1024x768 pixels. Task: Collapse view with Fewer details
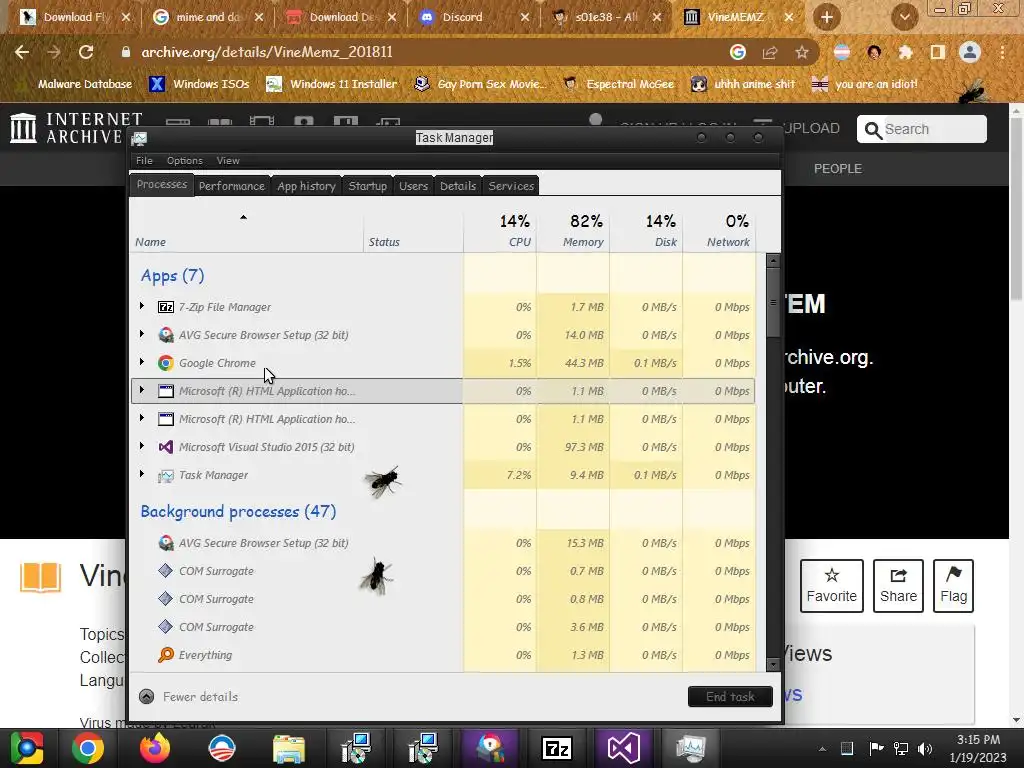pyautogui.click(x=189, y=697)
